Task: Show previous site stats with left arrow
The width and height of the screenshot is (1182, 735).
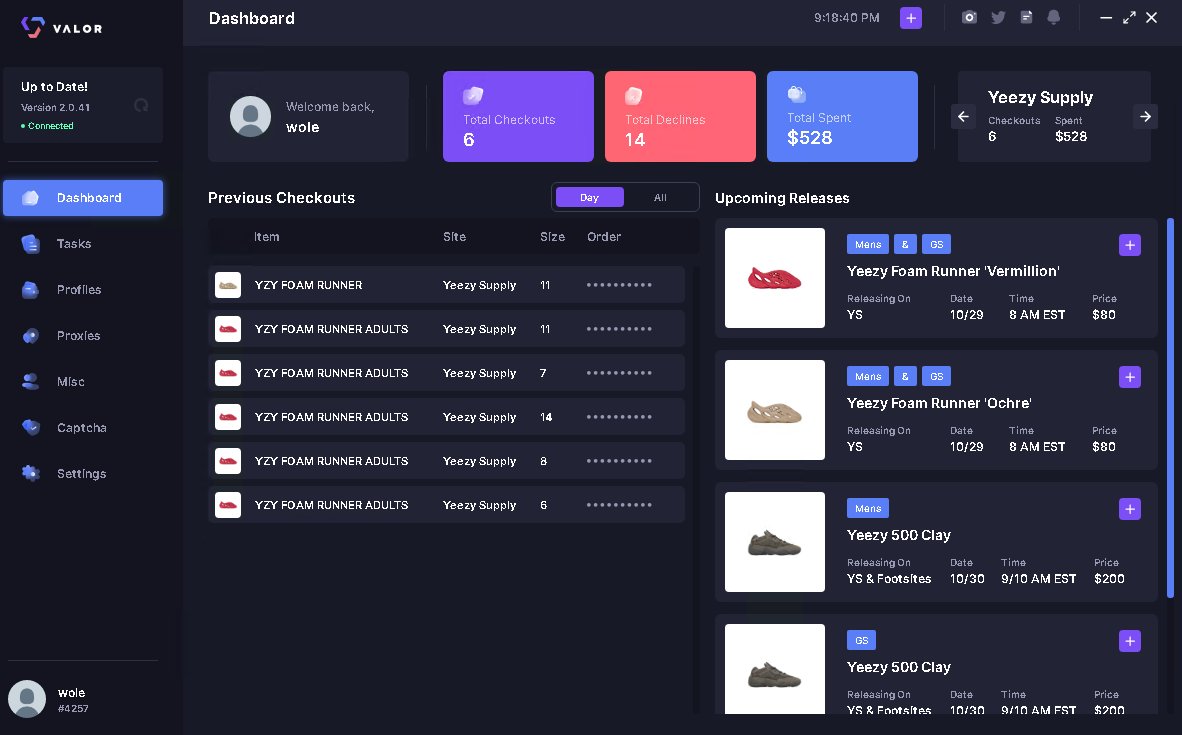Action: (x=963, y=116)
